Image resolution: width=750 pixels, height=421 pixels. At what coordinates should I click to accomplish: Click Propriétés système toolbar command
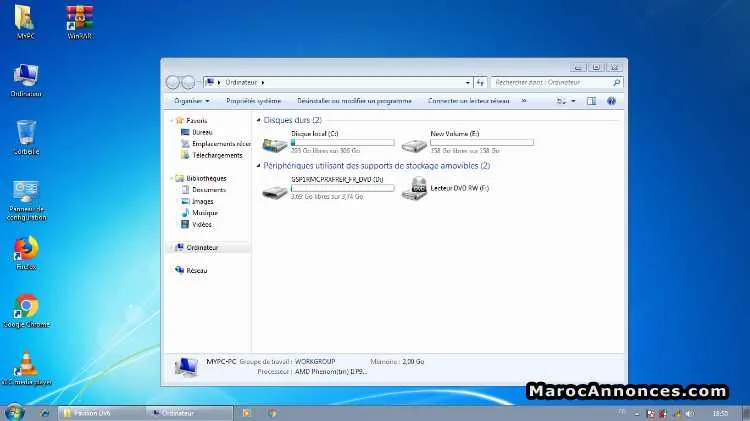tap(254, 101)
